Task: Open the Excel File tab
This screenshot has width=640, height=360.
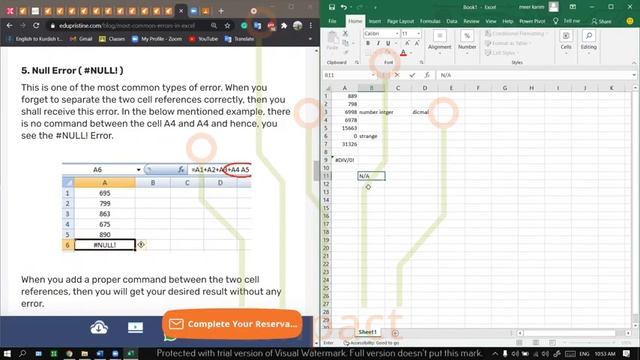Action: pyautogui.click(x=333, y=21)
